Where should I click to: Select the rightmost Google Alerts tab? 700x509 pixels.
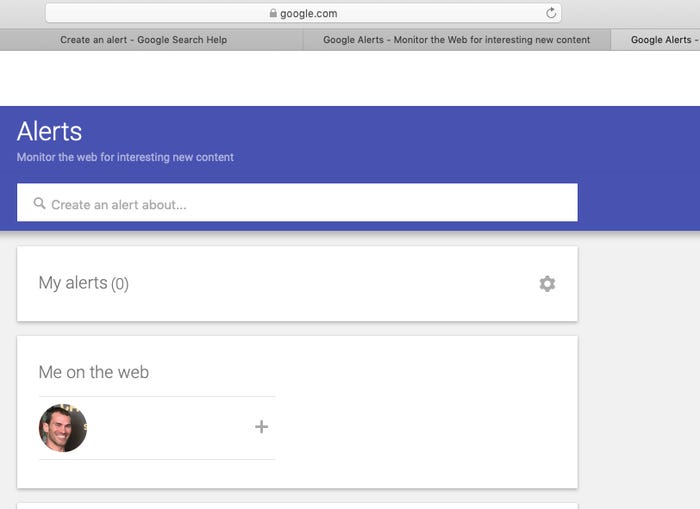(655, 40)
